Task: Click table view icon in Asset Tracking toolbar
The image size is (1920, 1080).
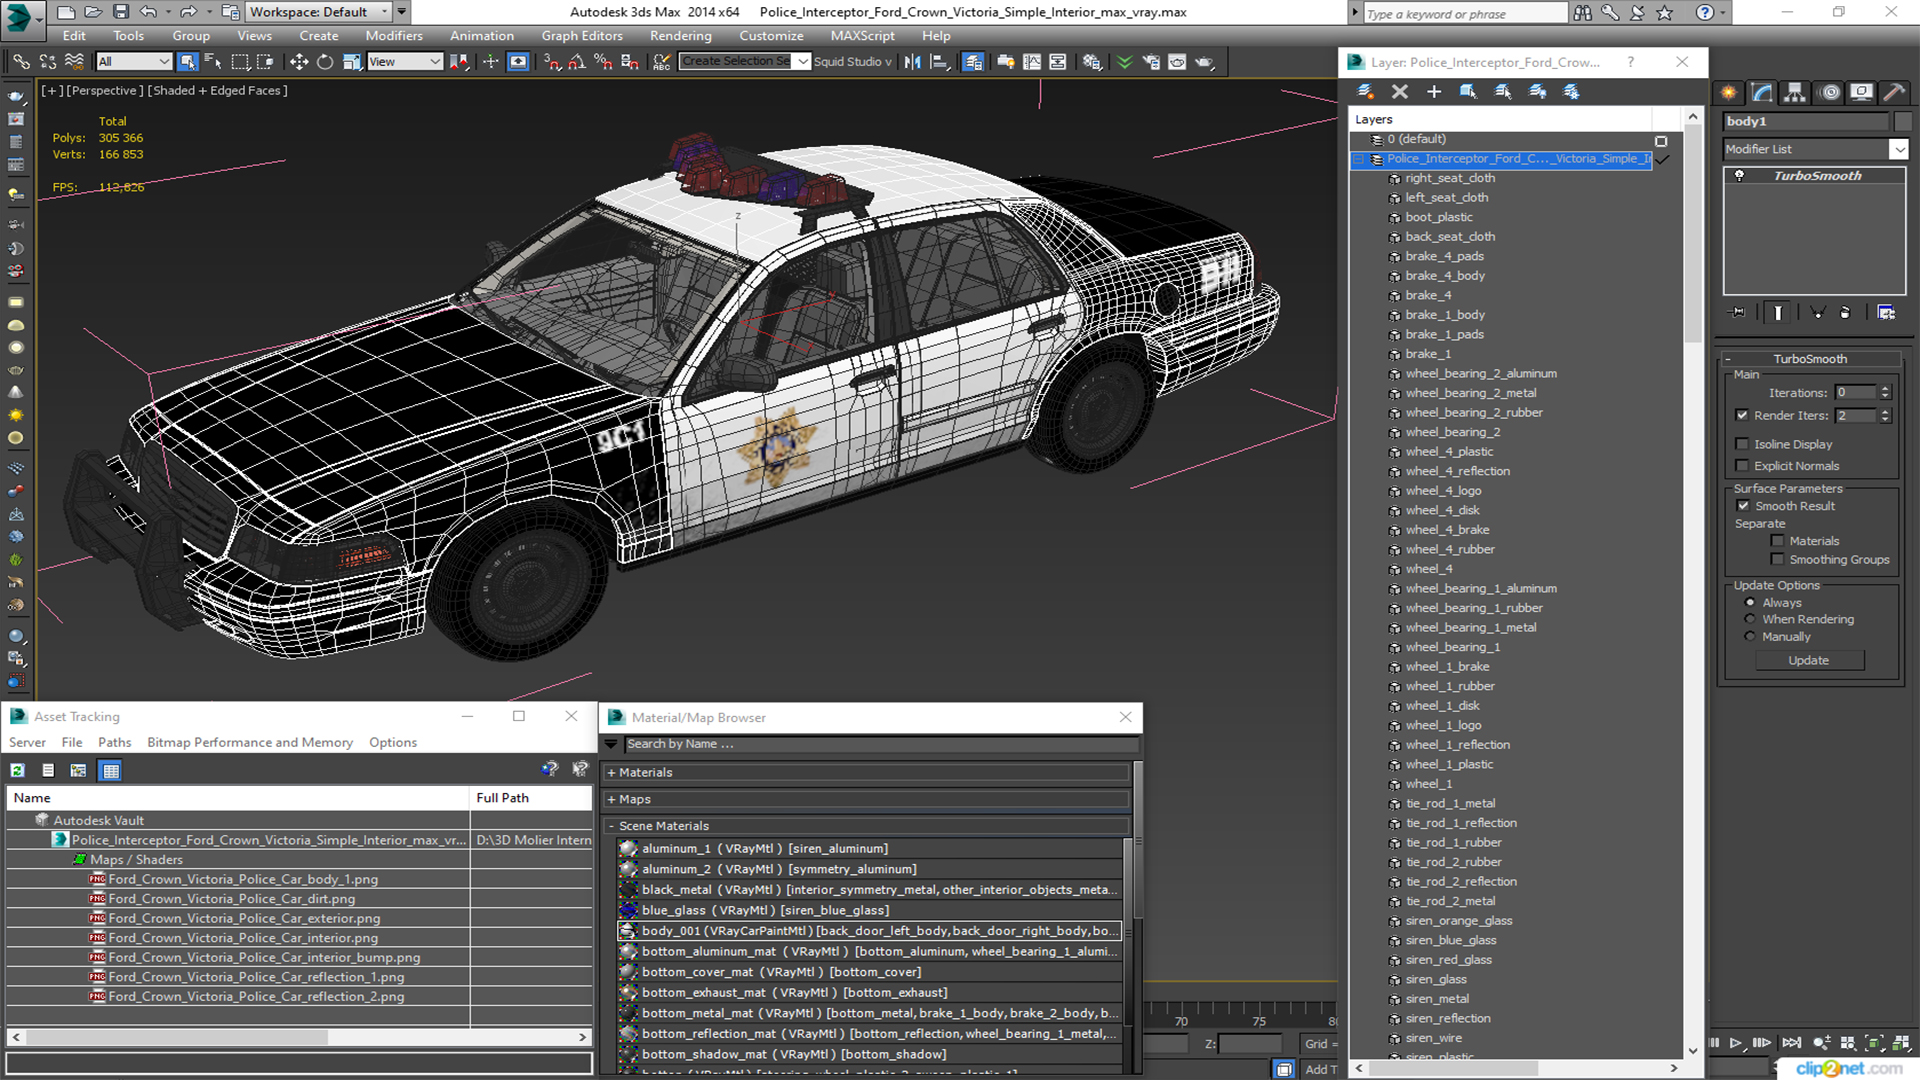Action: pos(111,770)
